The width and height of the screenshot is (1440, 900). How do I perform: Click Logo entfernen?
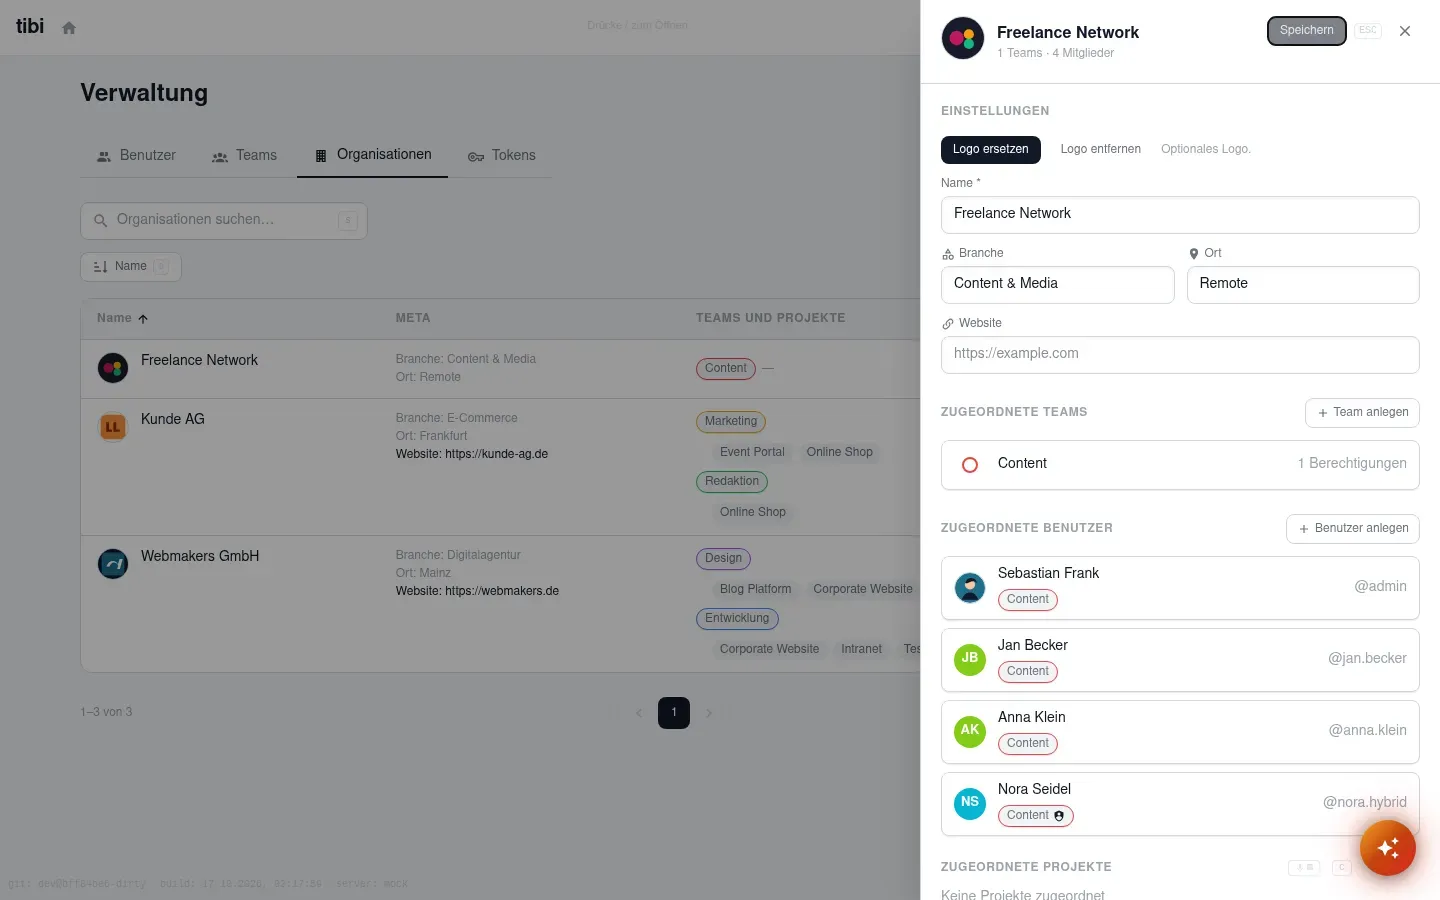1101,150
